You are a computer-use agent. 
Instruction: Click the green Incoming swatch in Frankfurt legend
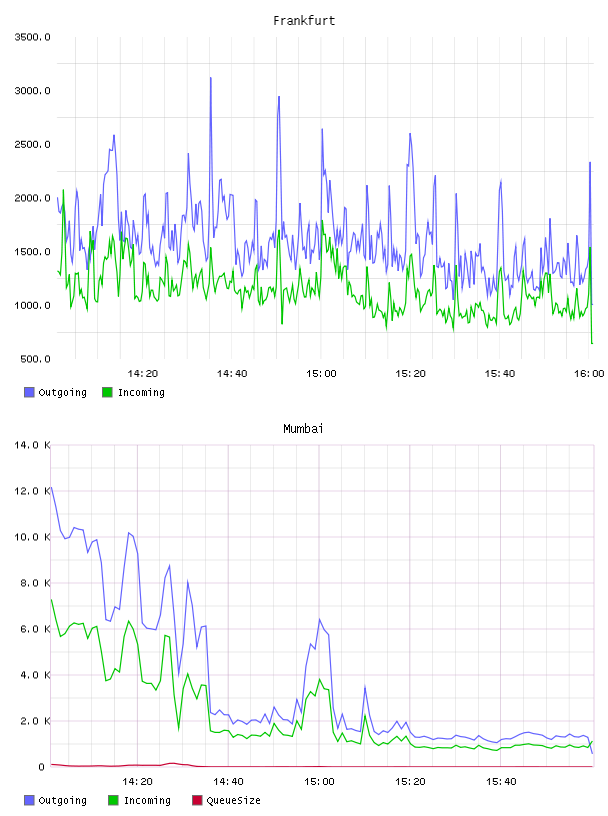click(107, 392)
